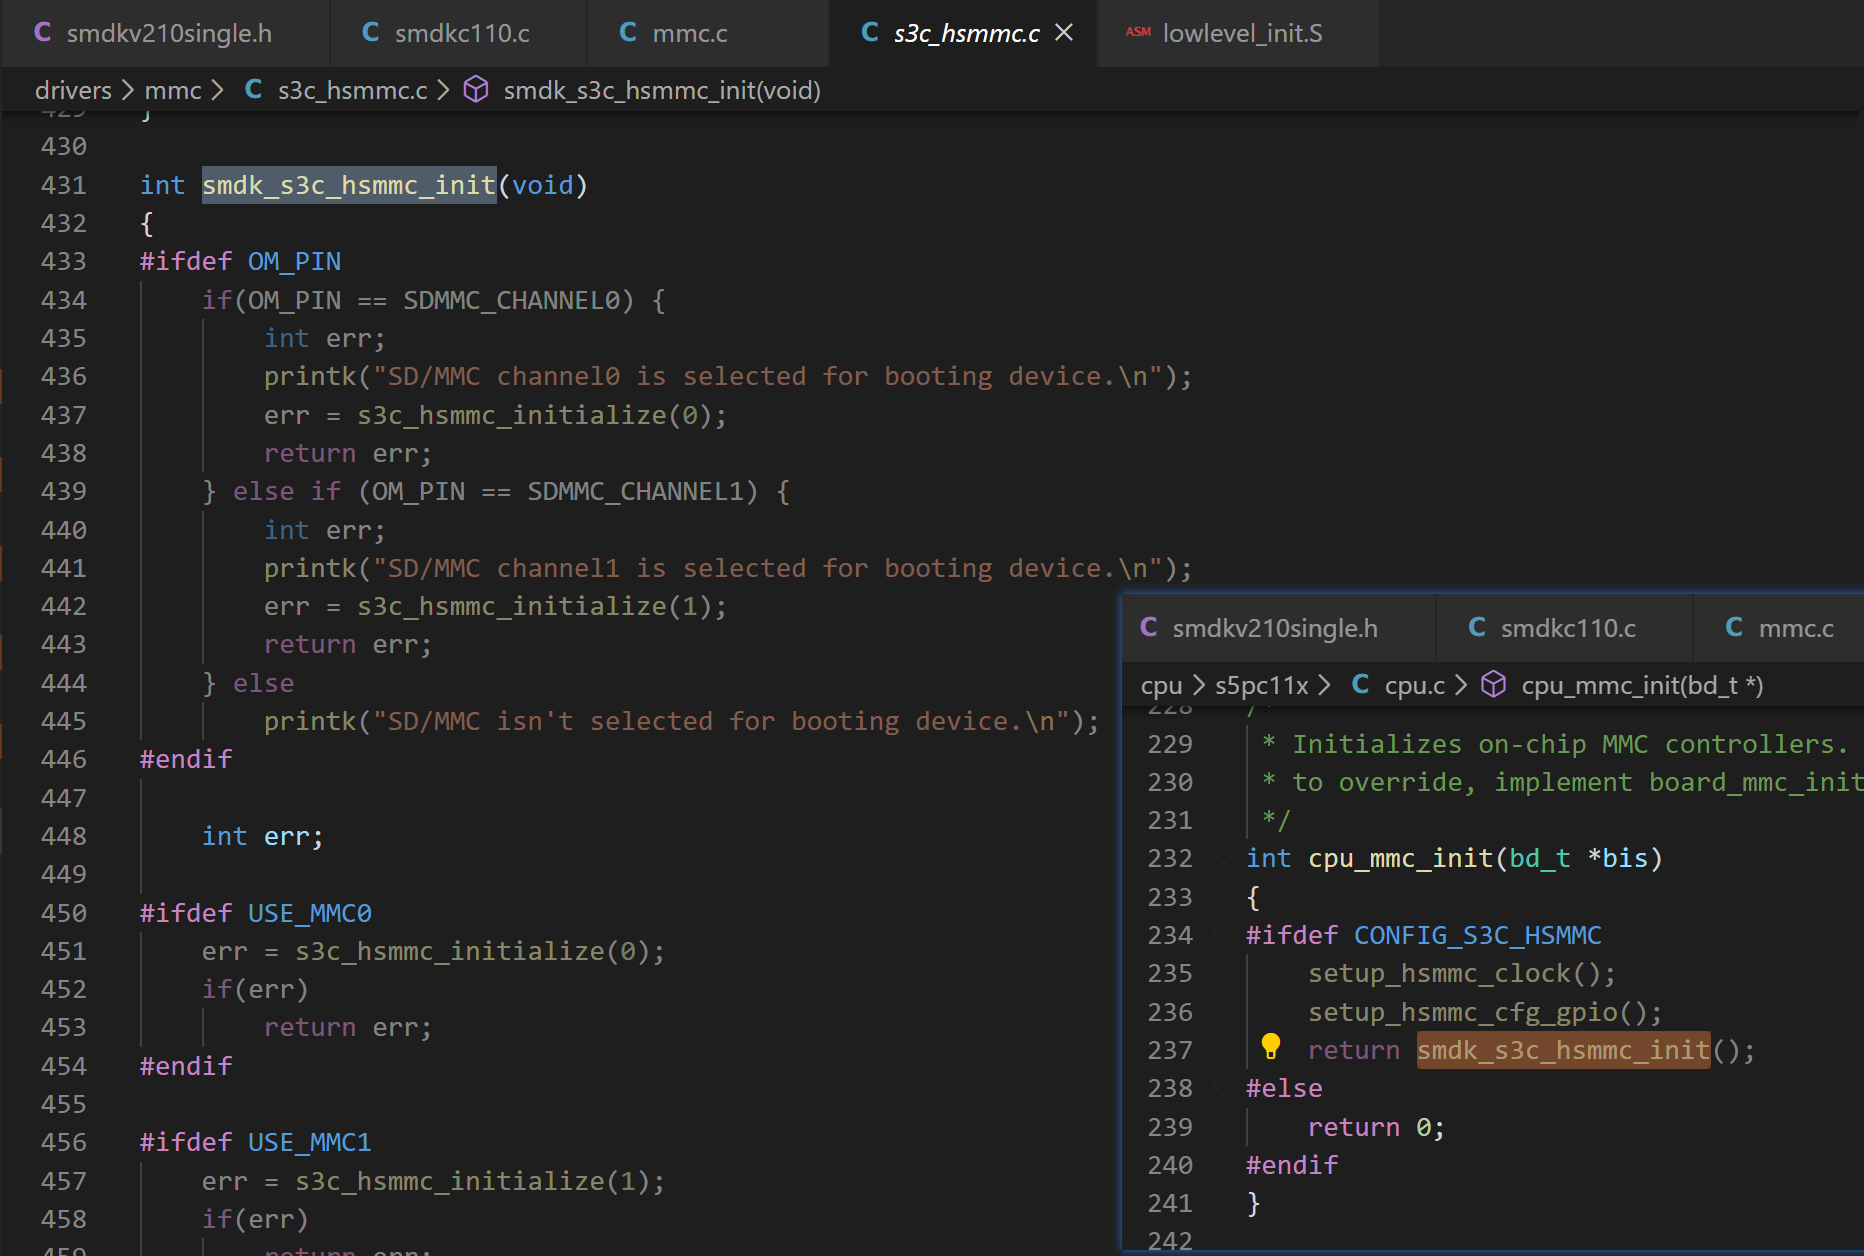
Task: Switch to the top smdkc110.c tab
Action: click(x=461, y=33)
